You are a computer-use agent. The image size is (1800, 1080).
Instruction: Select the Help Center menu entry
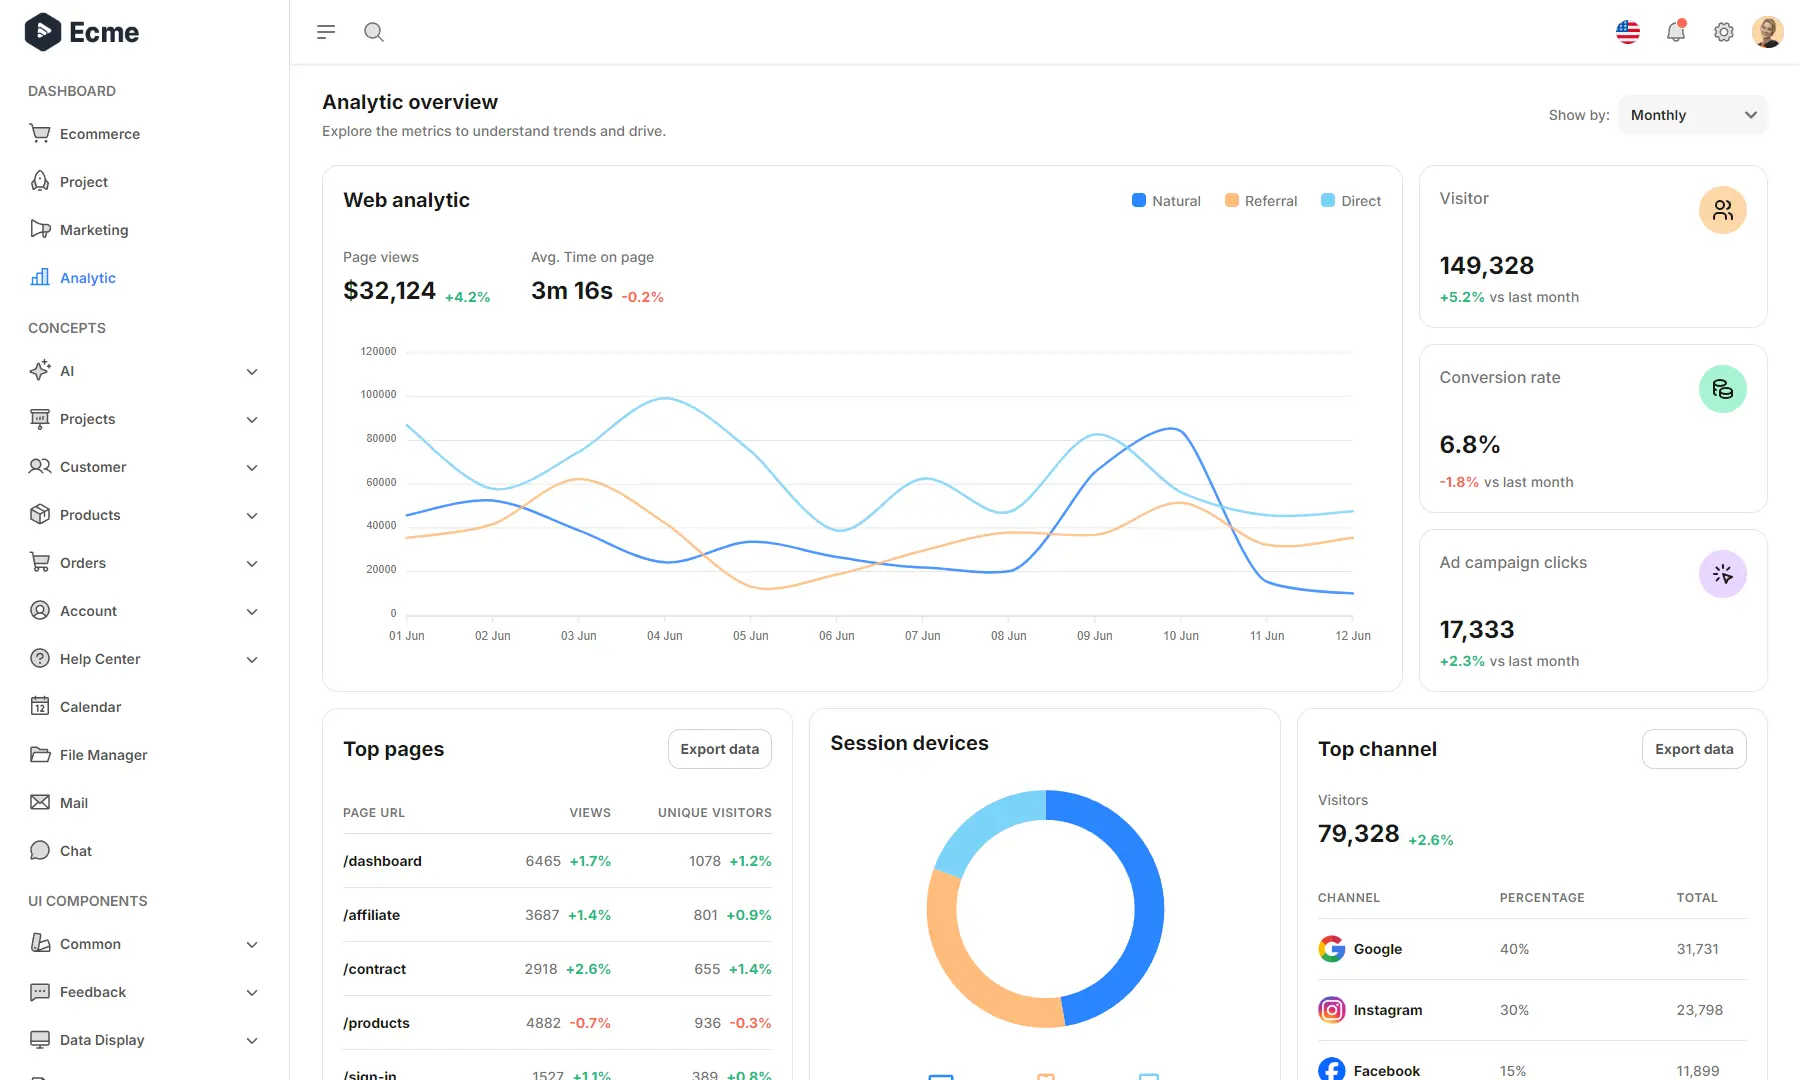pos(100,658)
